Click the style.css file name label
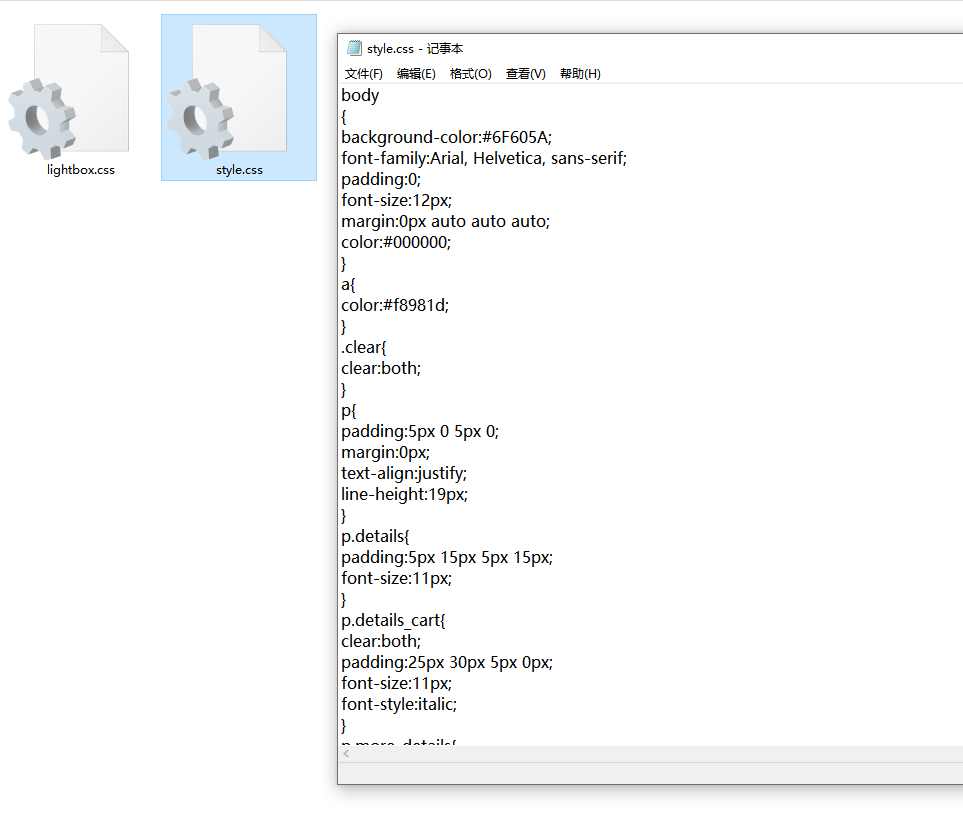Image resolution: width=963 pixels, height=820 pixels. pyautogui.click(x=239, y=170)
